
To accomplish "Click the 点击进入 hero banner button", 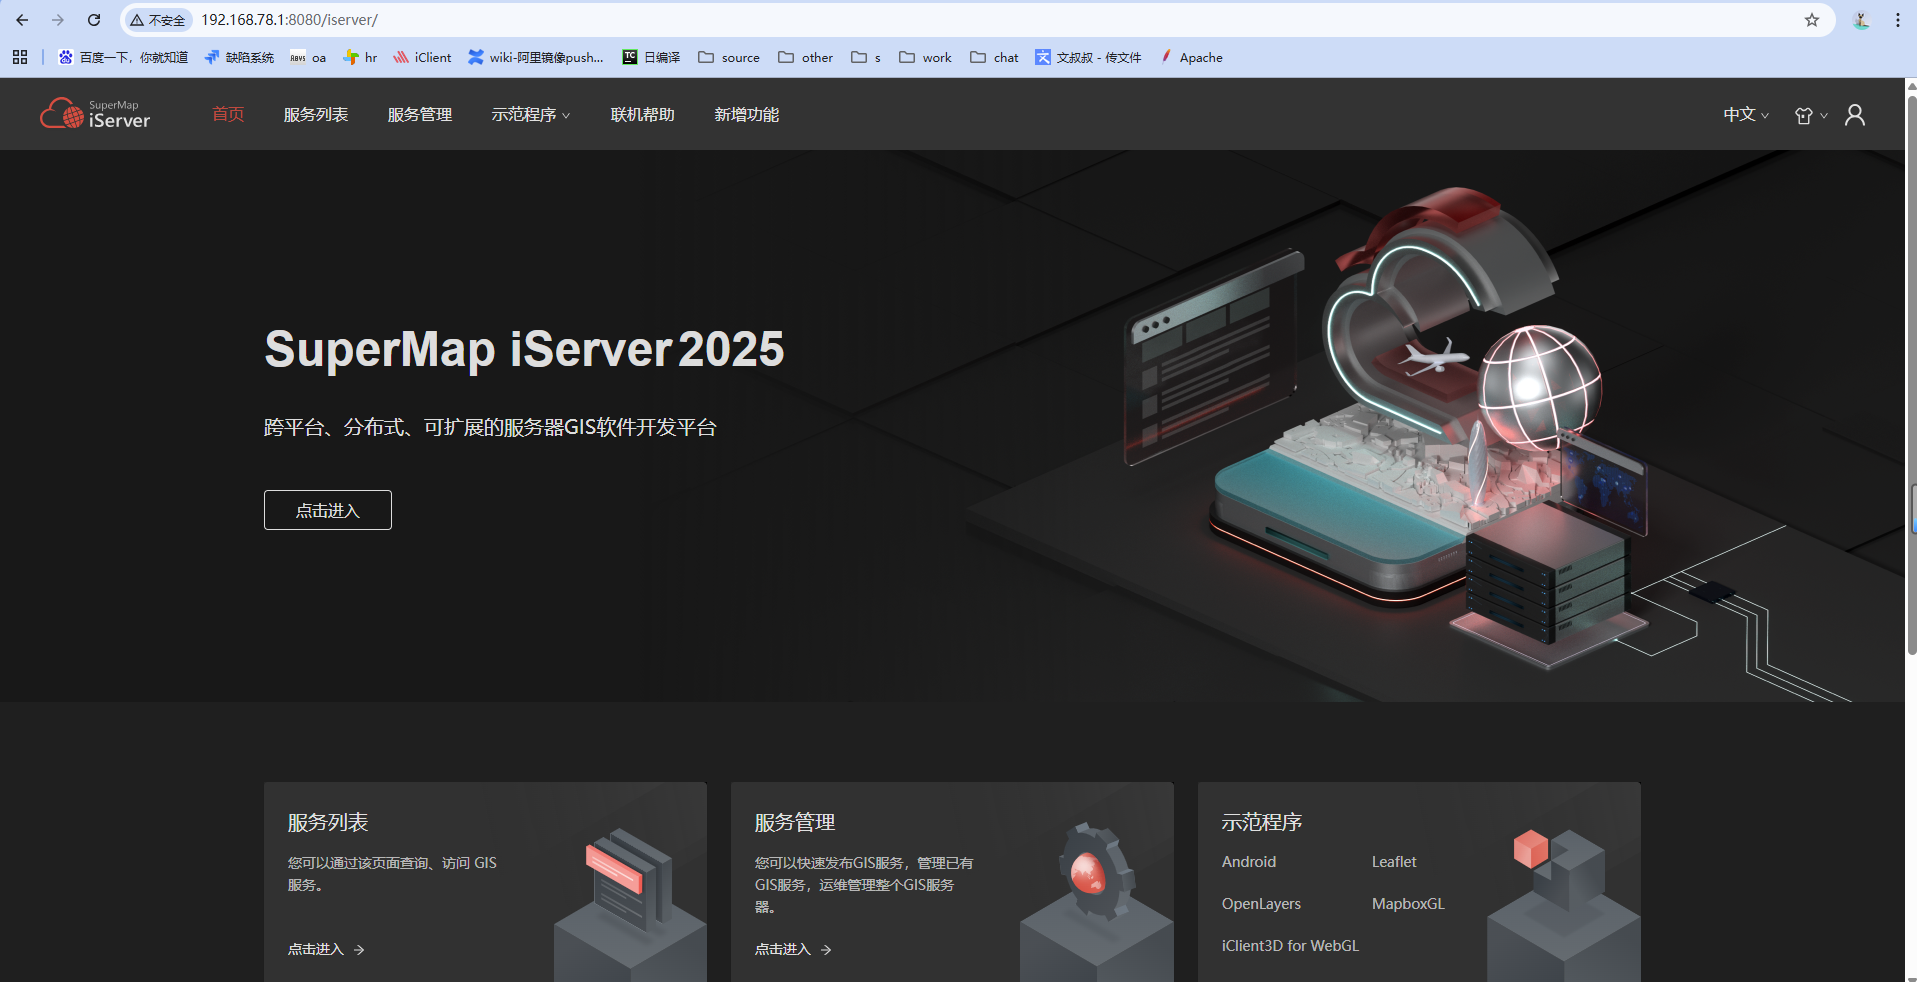I will tap(328, 510).
